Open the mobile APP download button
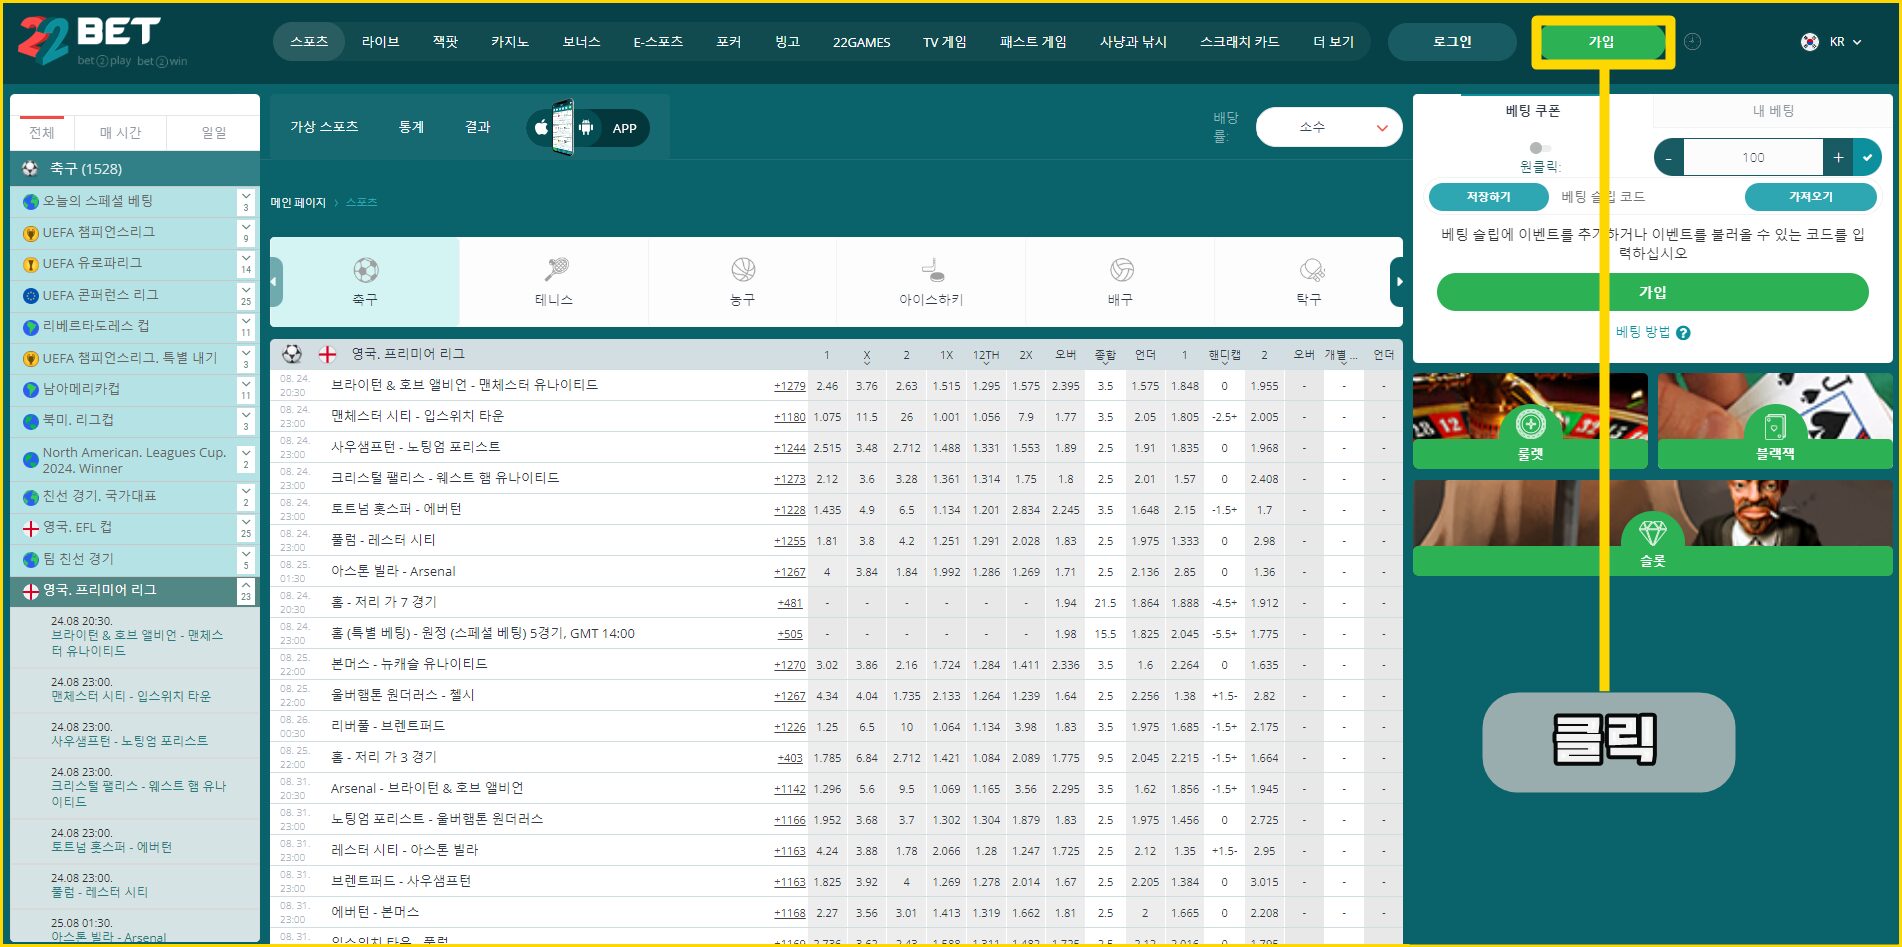Viewport: 1902px width, 947px height. click(589, 128)
